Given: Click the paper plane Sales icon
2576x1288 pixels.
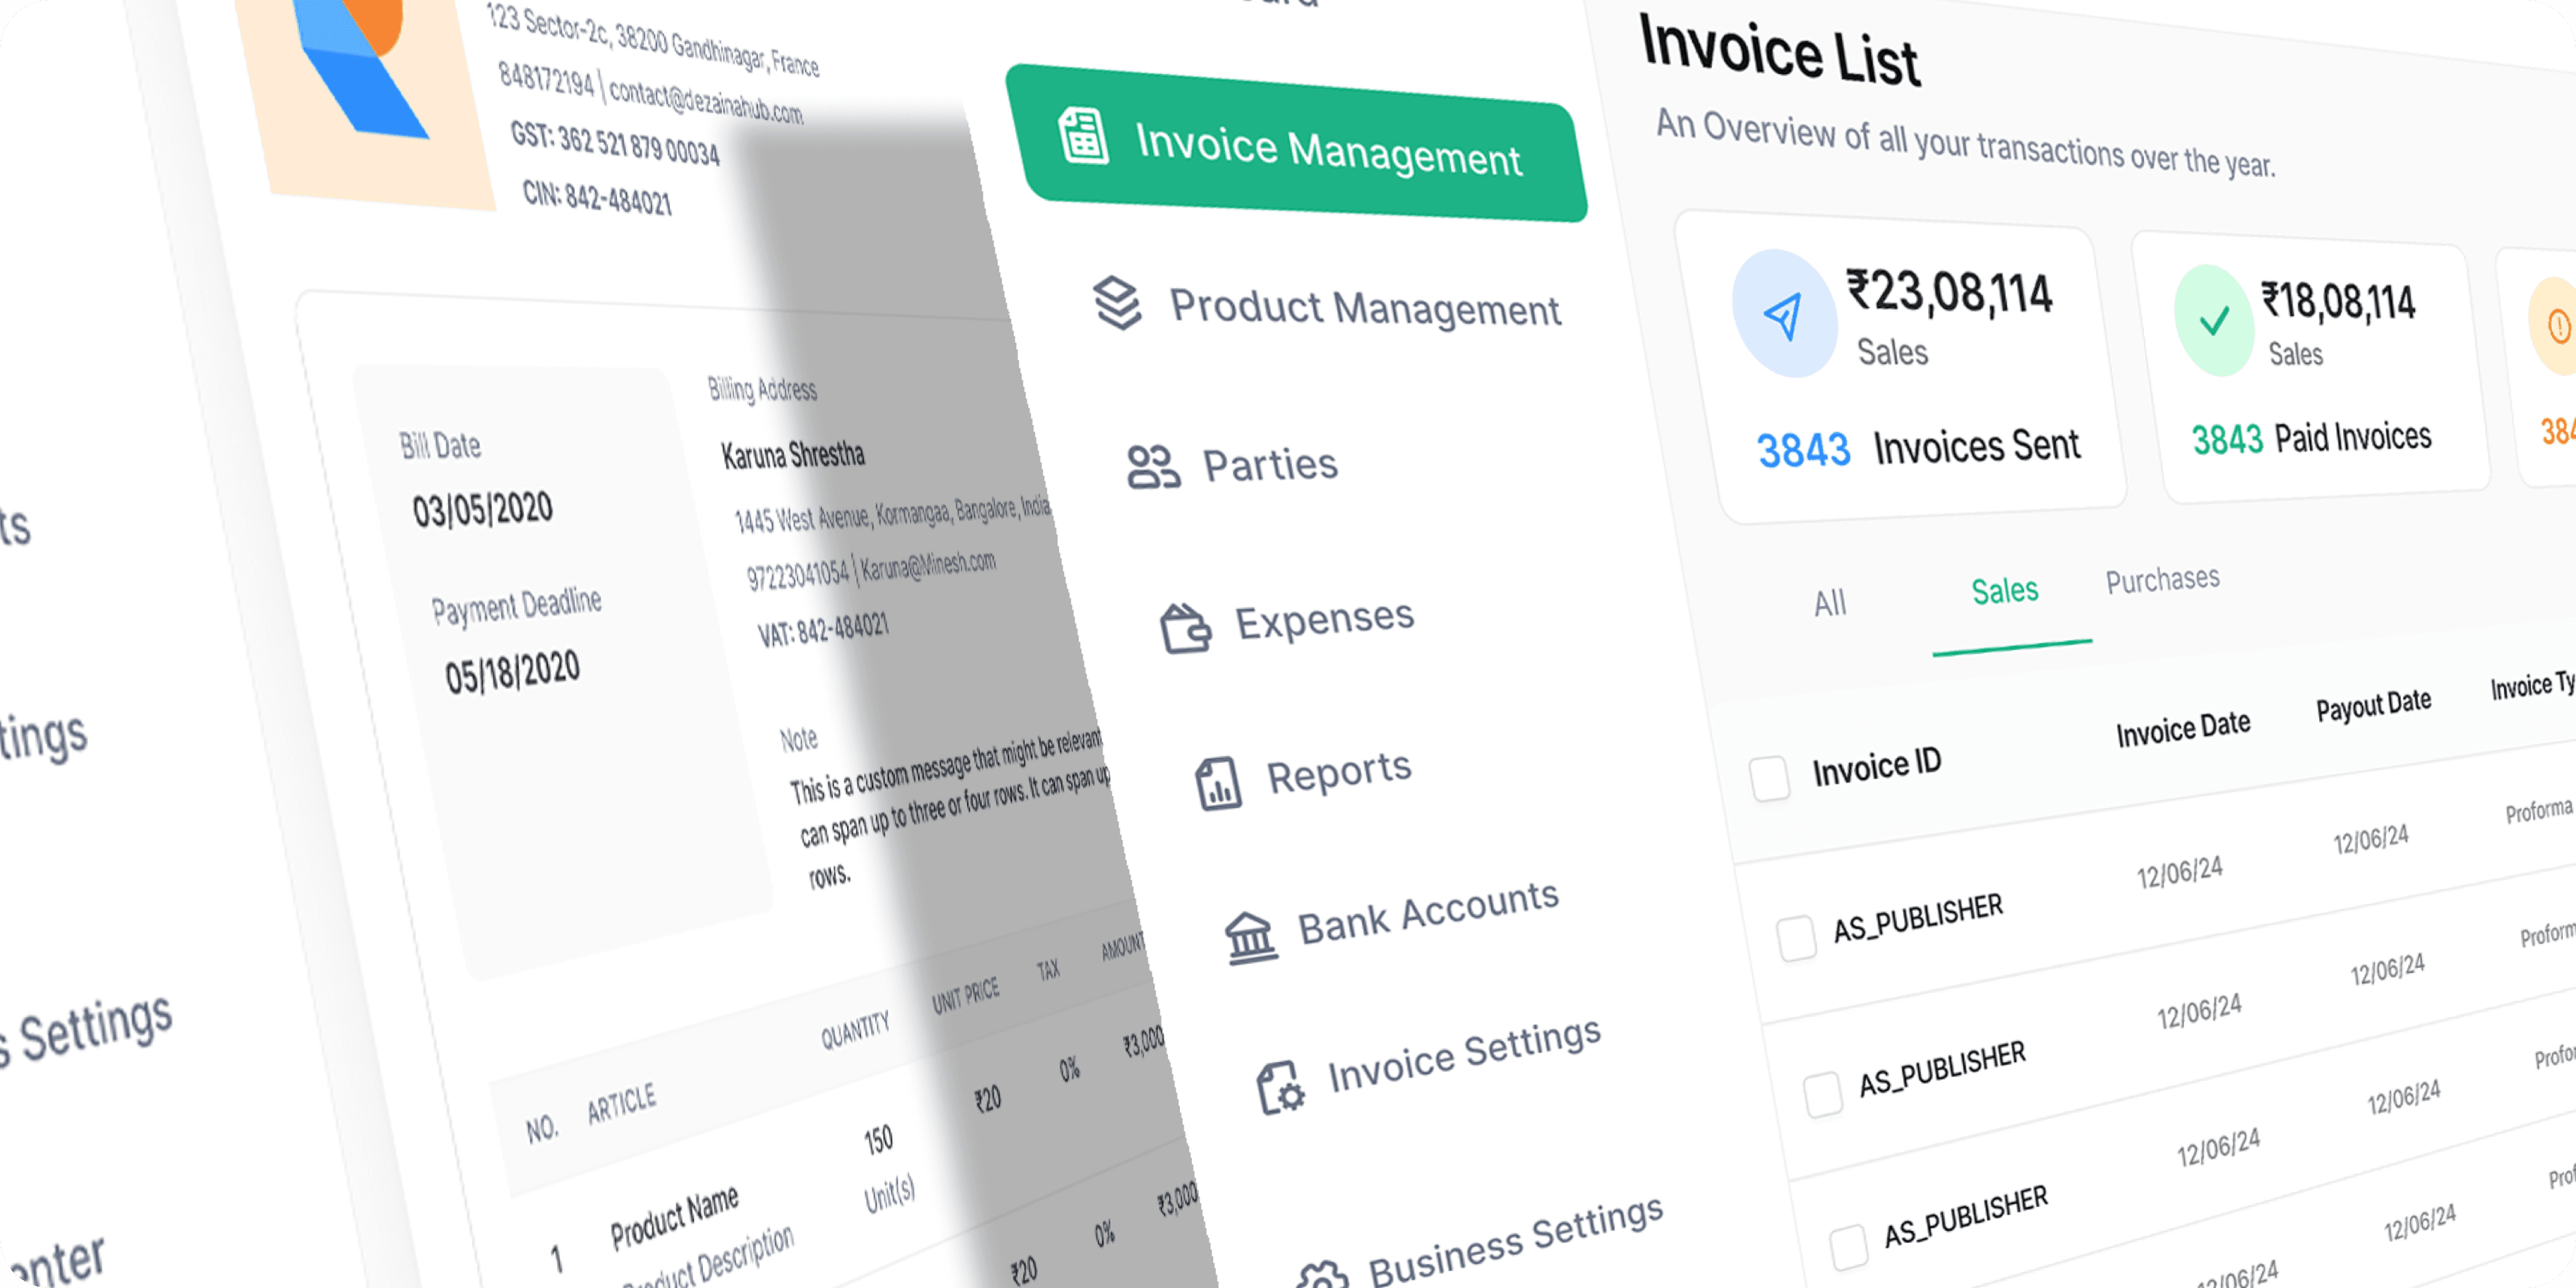Looking at the screenshot, I should [1784, 314].
